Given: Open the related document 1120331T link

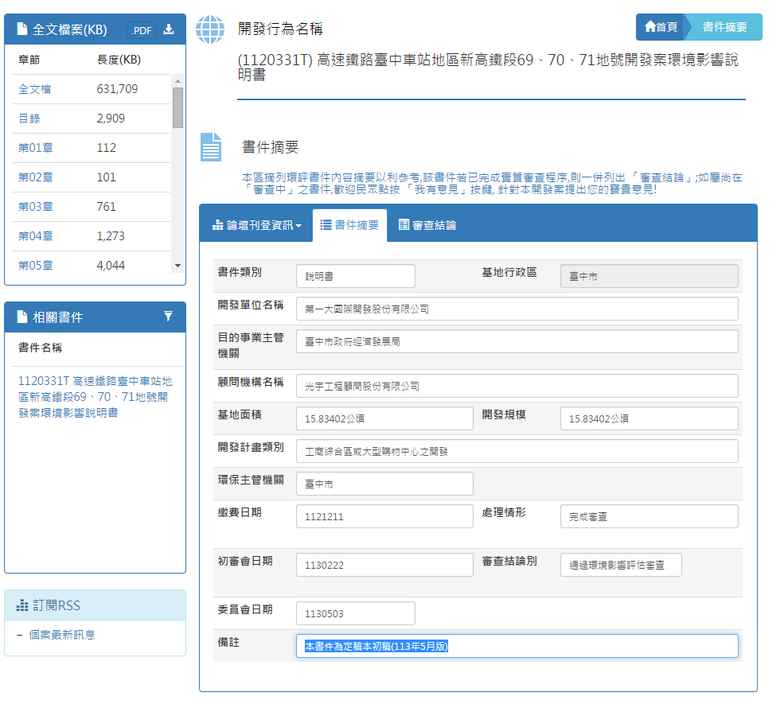Looking at the screenshot, I should (95, 397).
